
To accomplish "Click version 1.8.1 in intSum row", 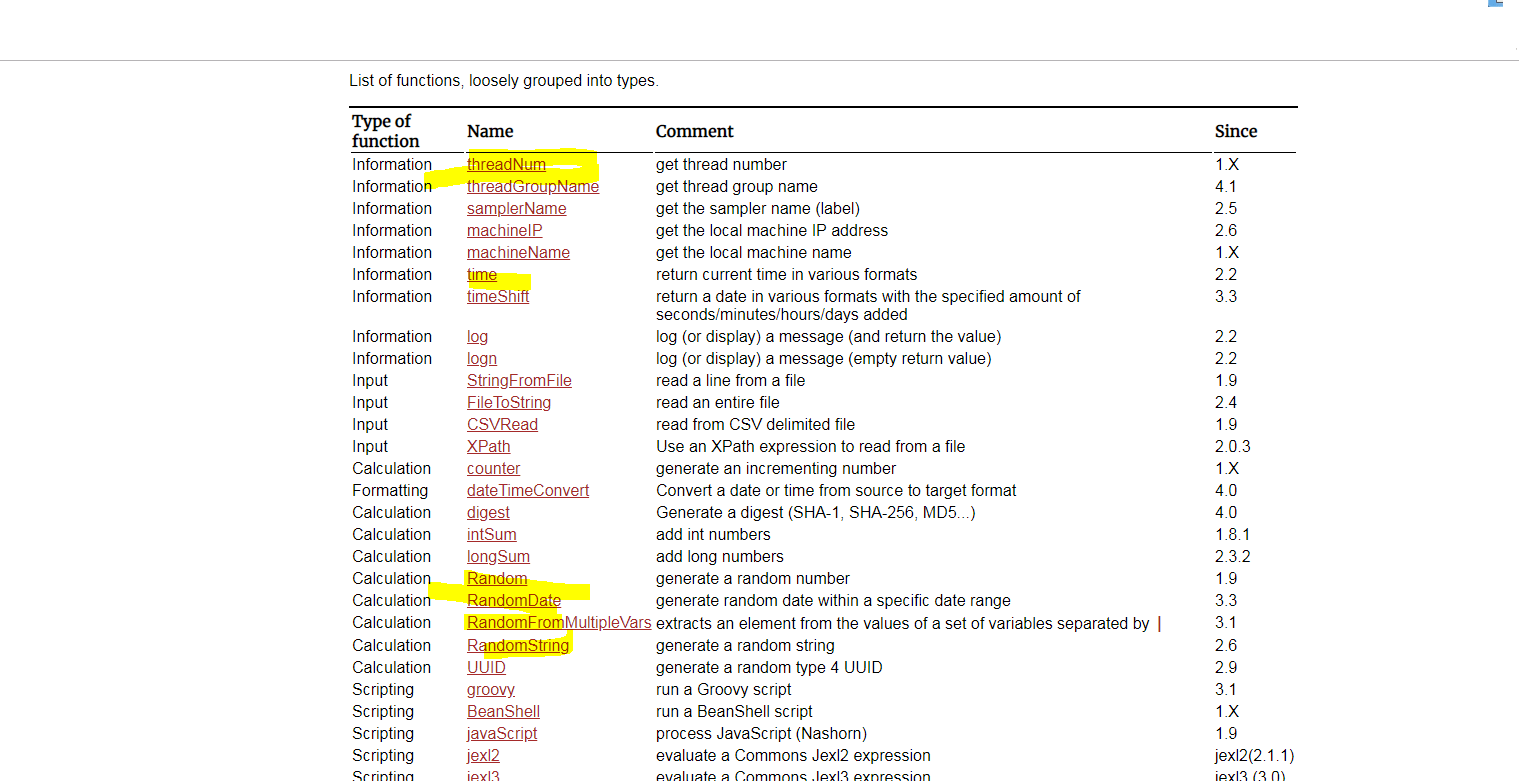I will click(1233, 534).
